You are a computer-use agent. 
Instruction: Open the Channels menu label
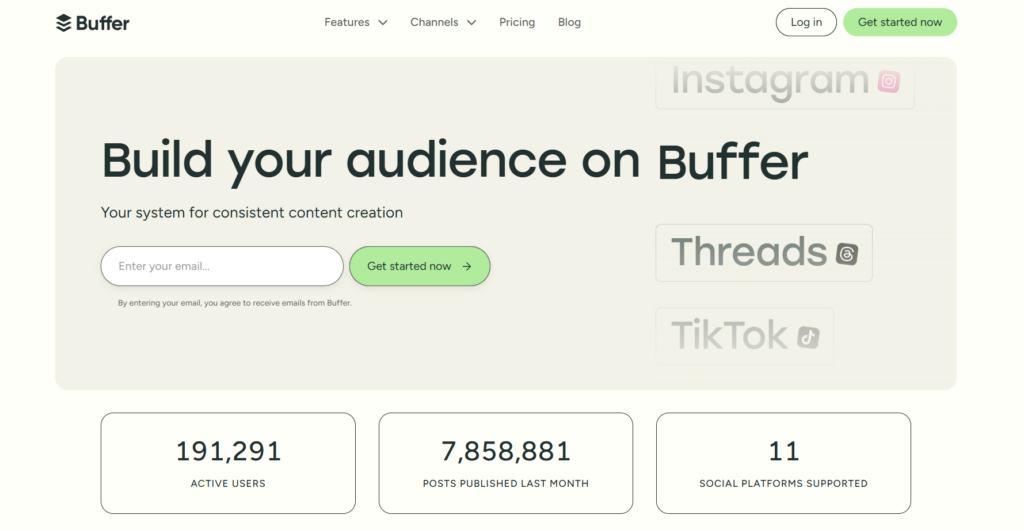coord(434,22)
